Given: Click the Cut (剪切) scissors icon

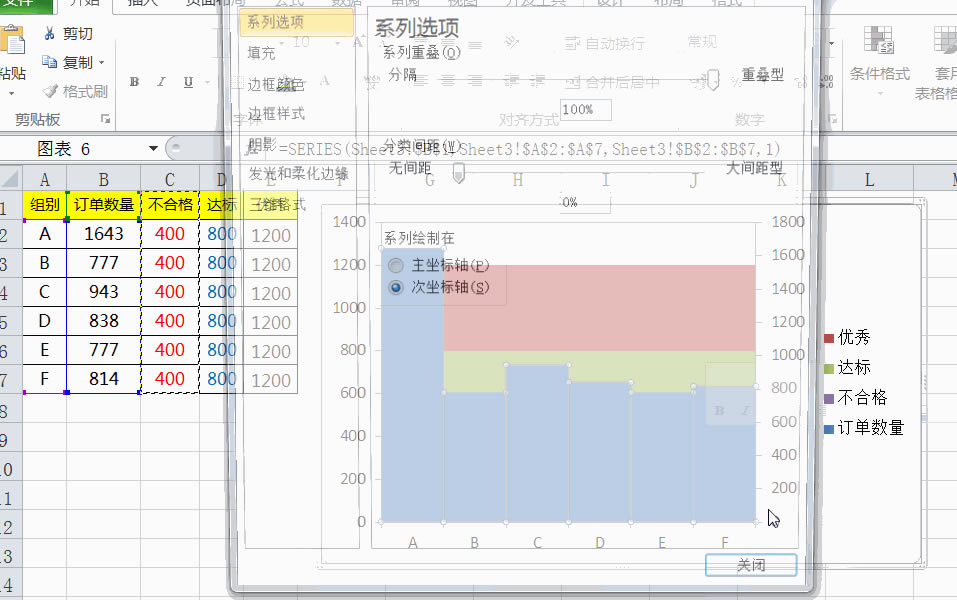Looking at the screenshot, I should (x=50, y=34).
